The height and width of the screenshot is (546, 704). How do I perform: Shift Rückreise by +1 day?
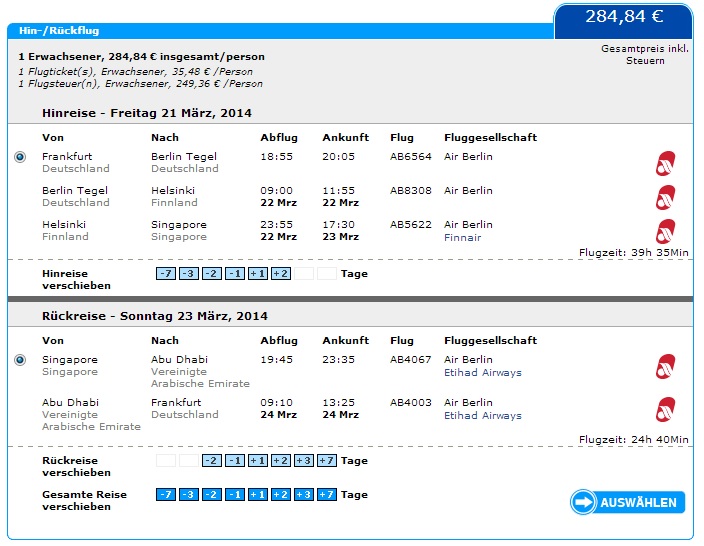[258, 460]
